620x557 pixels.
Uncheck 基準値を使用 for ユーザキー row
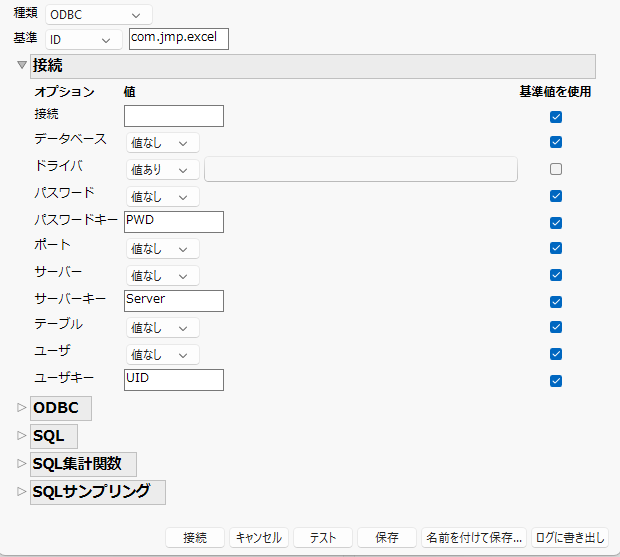click(556, 381)
